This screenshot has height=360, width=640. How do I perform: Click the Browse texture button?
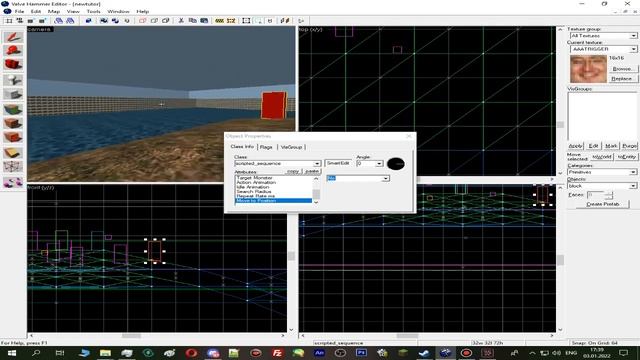click(x=623, y=69)
